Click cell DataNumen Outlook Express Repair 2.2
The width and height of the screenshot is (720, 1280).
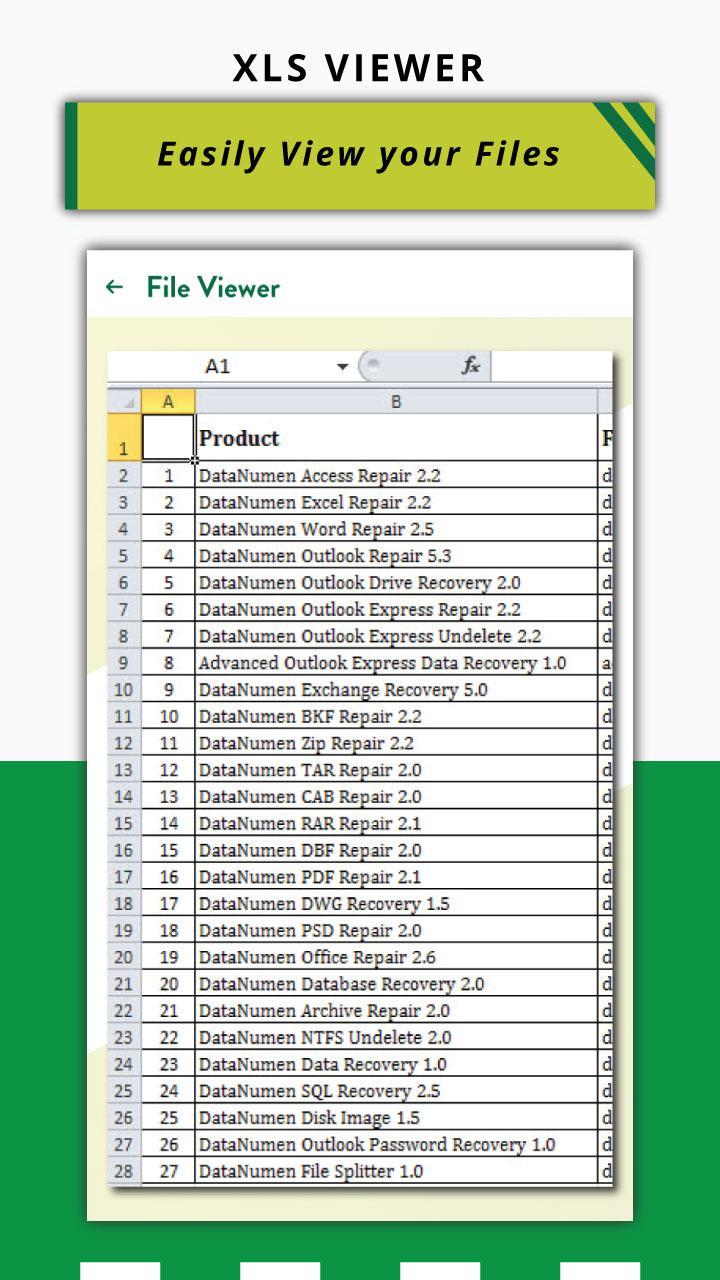pyautogui.click(x=396, y=609)
